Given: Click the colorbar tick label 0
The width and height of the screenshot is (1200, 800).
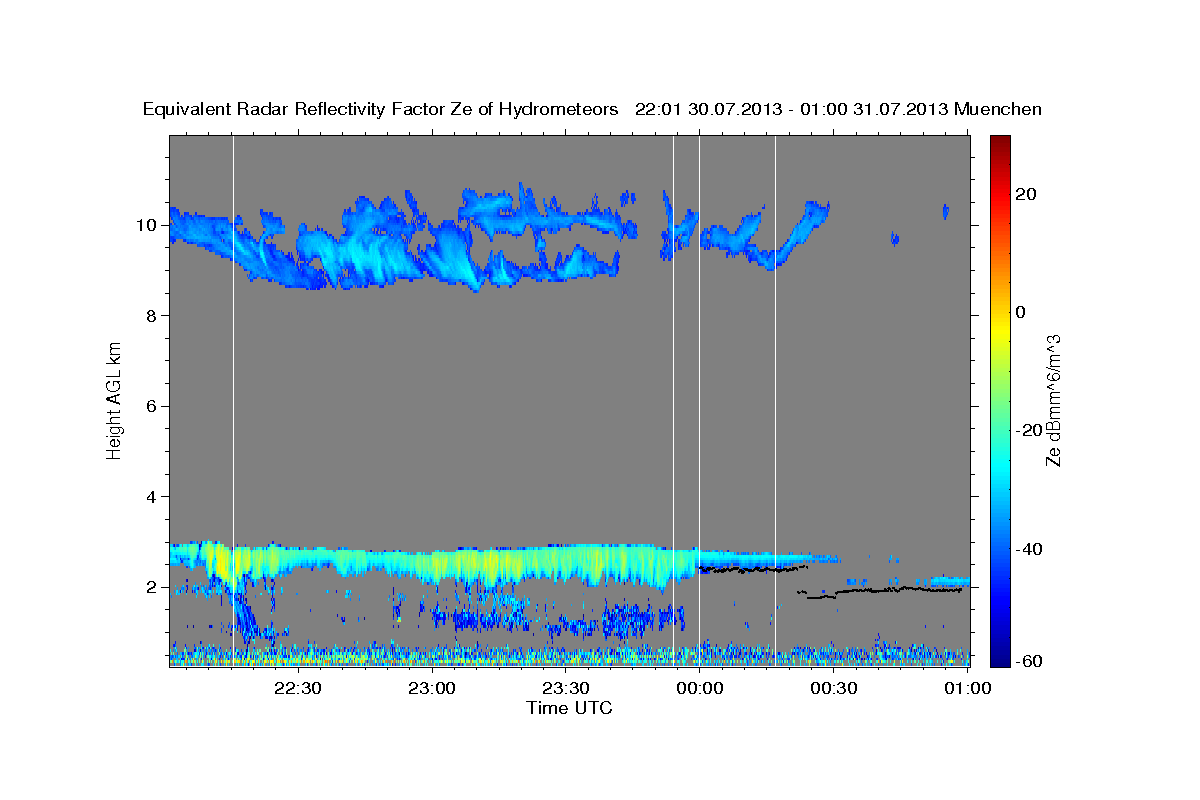Looking at the screenshot, I should pyautogui.click(x=1021, y=312).
